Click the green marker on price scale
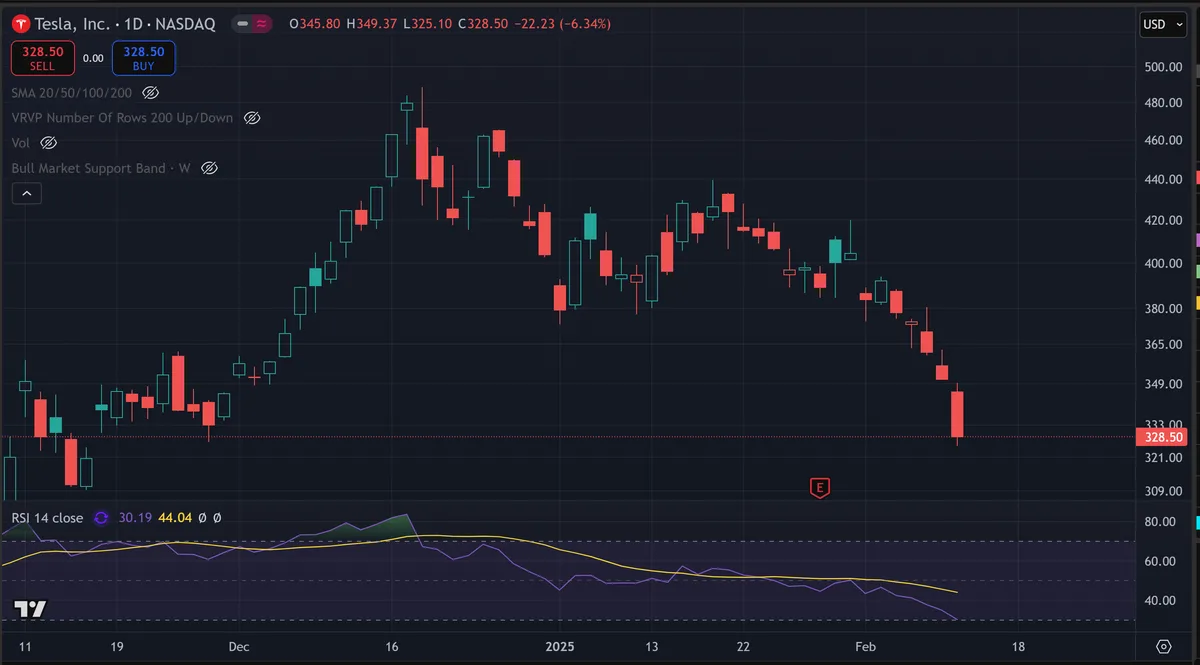The image size is (1200, 665). click(x=1197, y=271)
